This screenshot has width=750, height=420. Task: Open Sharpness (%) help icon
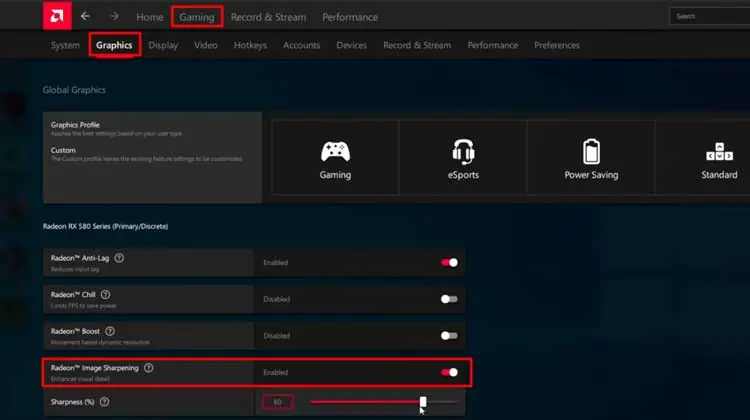pos(104,402)
